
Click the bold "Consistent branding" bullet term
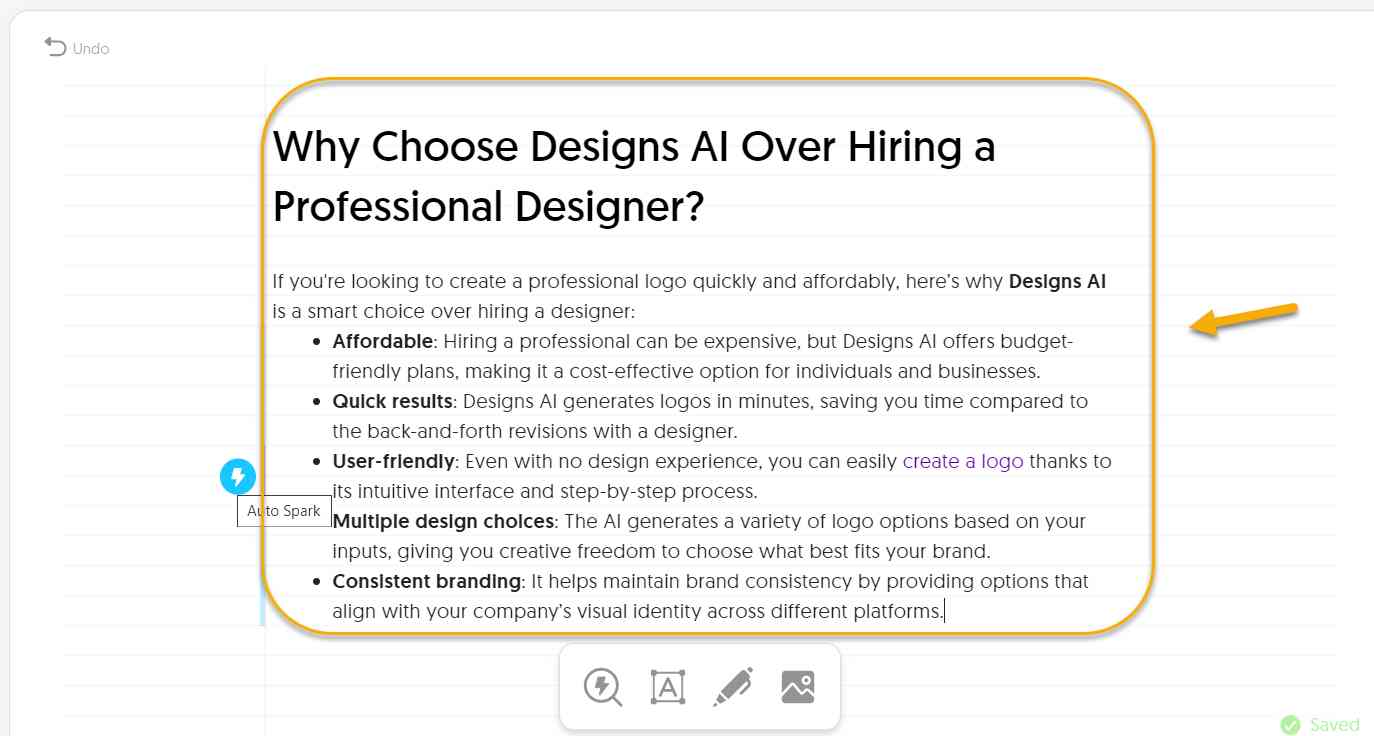[427, 581]
